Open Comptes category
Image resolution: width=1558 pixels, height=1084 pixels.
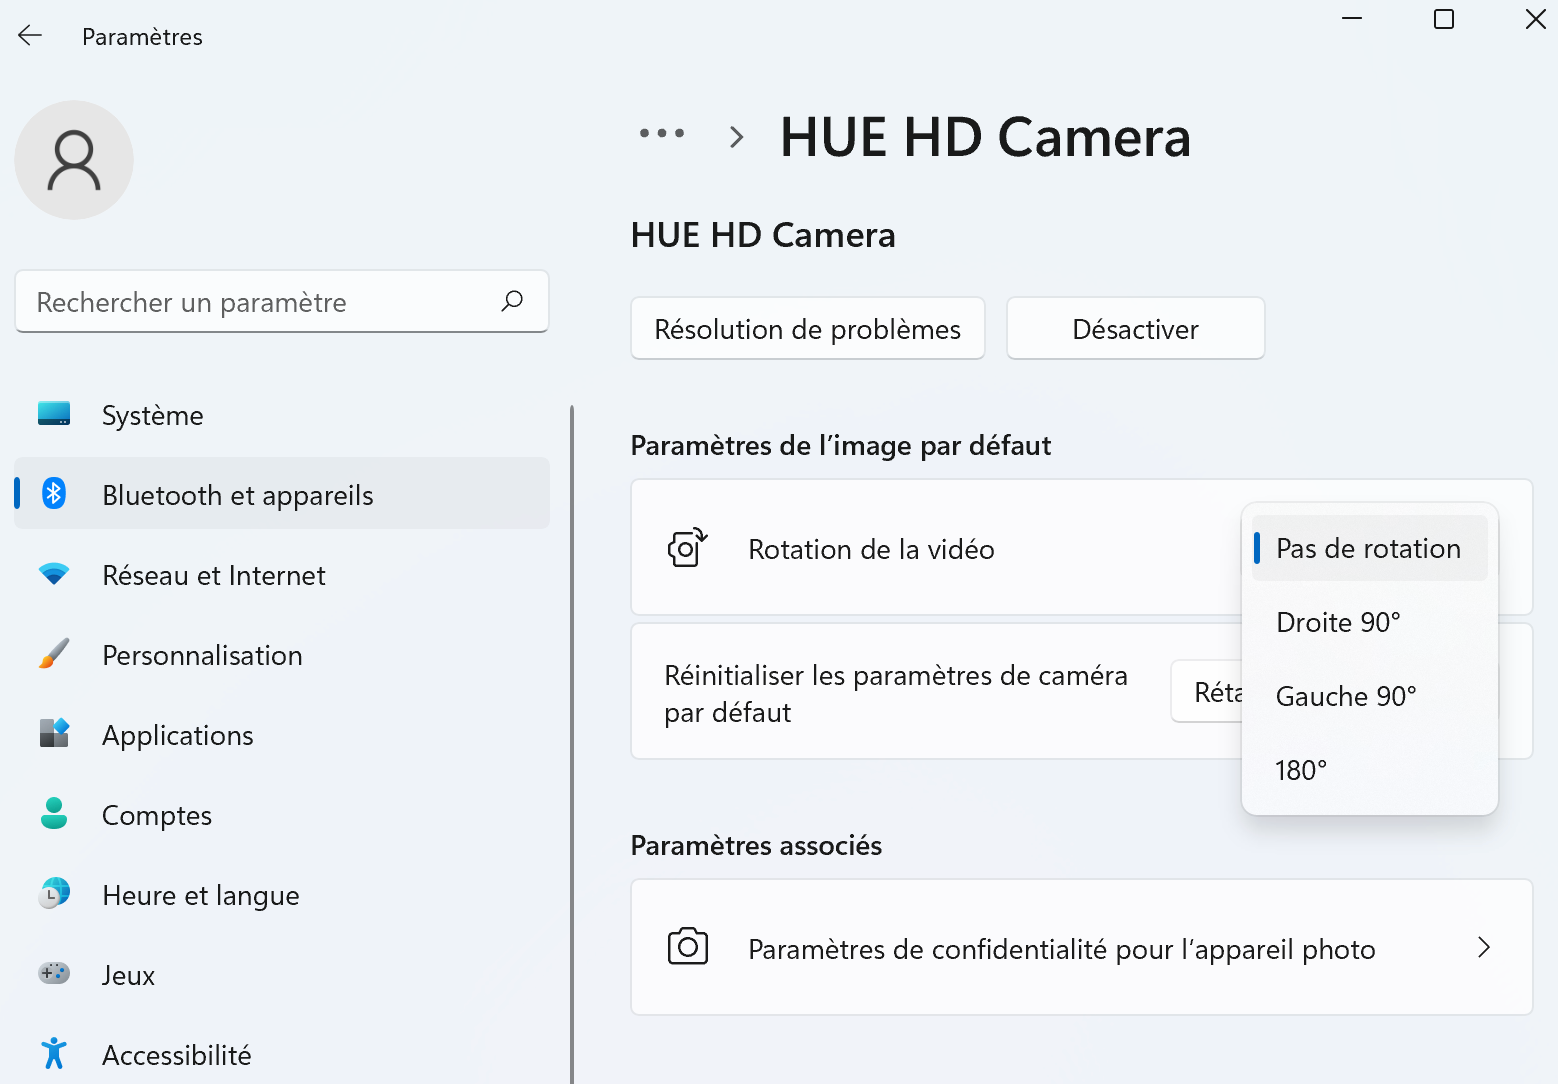[x=282, y=814]
